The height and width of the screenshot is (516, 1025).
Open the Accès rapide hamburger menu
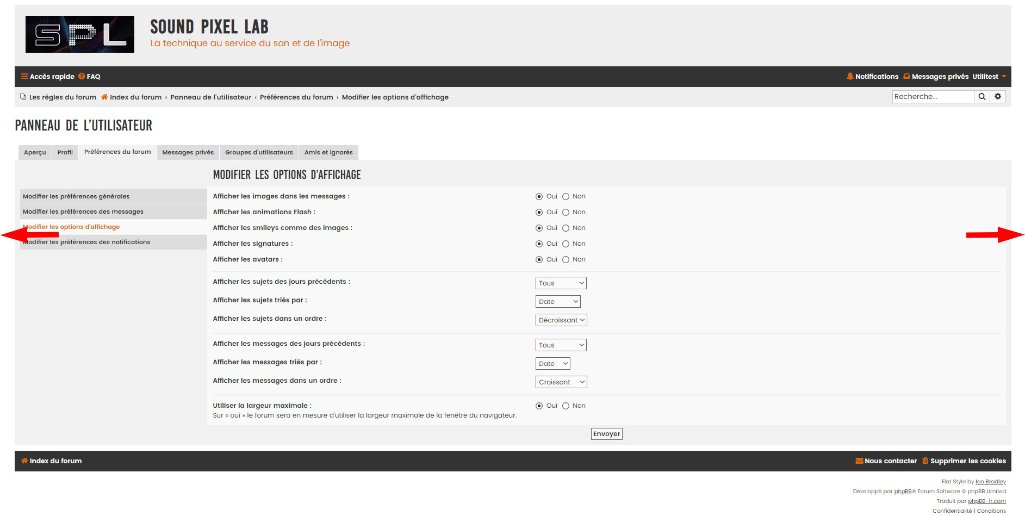(x=24, y=76)
